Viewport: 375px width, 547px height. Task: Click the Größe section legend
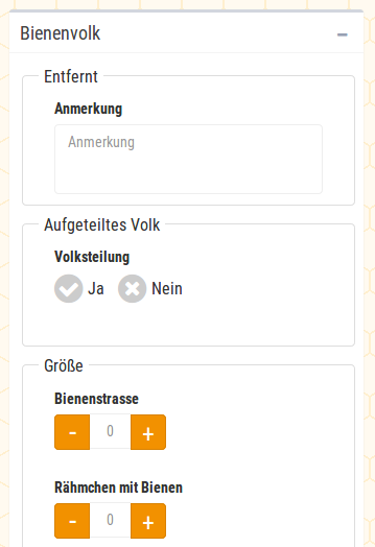[x=63, y=366]
